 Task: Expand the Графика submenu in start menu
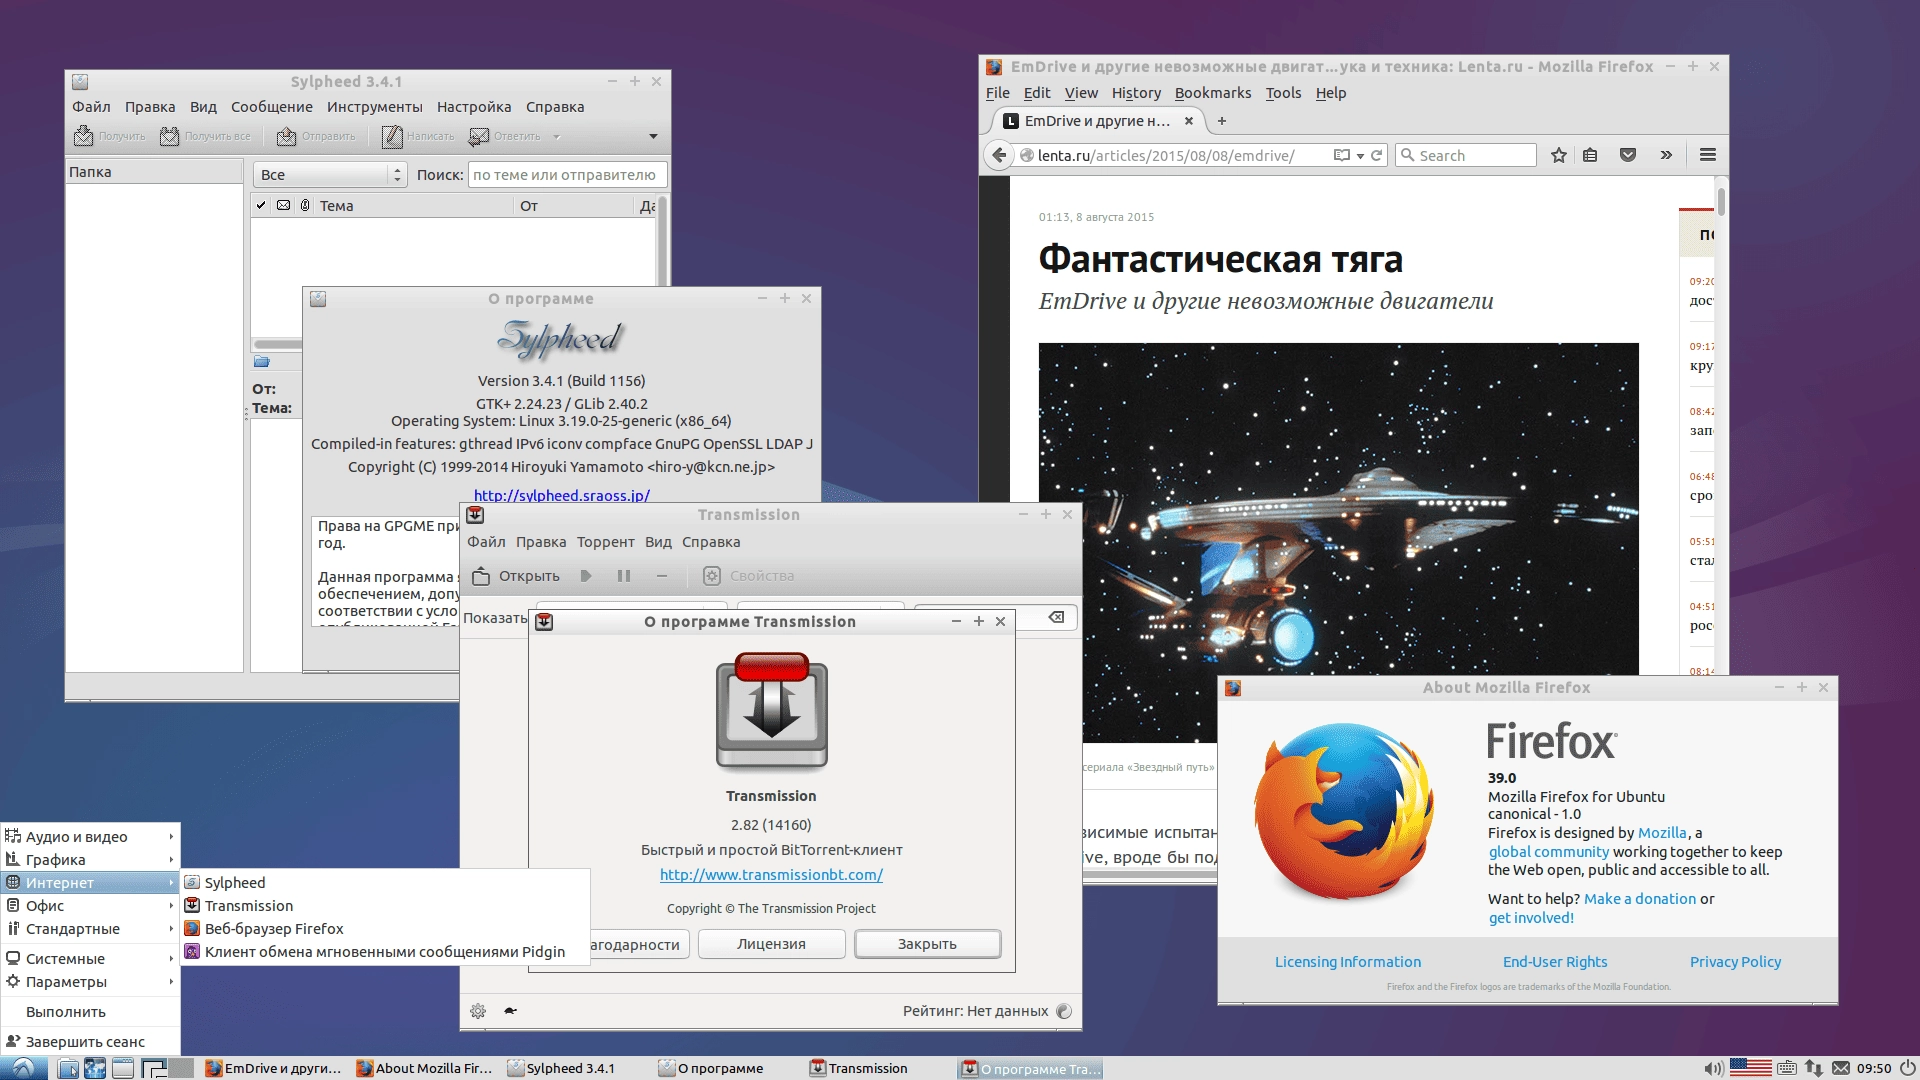click(x=90, y=860)
